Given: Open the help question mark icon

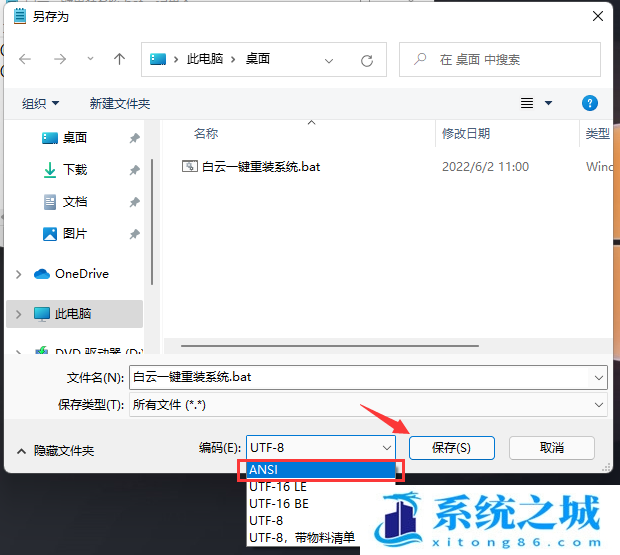Looking at the screenshot, I should point(590,103).
